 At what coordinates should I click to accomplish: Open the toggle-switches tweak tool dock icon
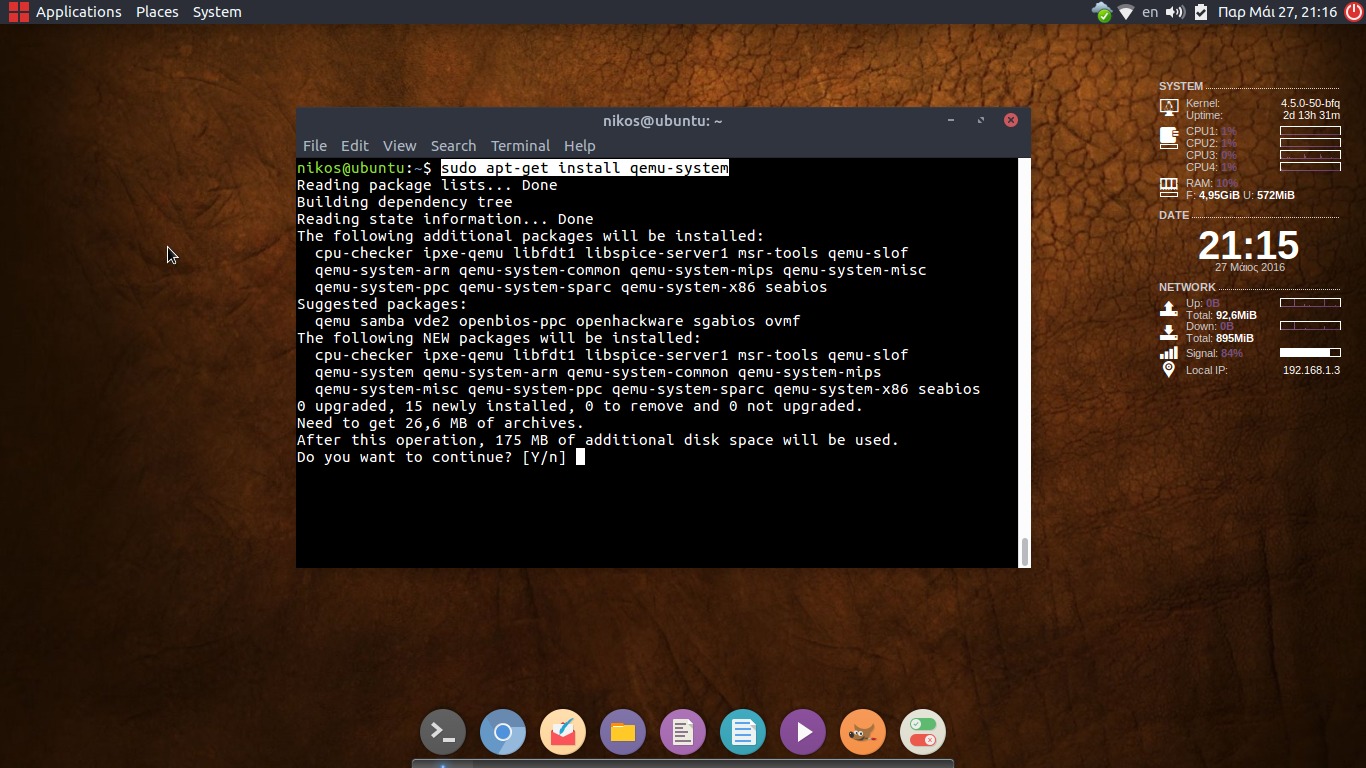coord(923,732)
